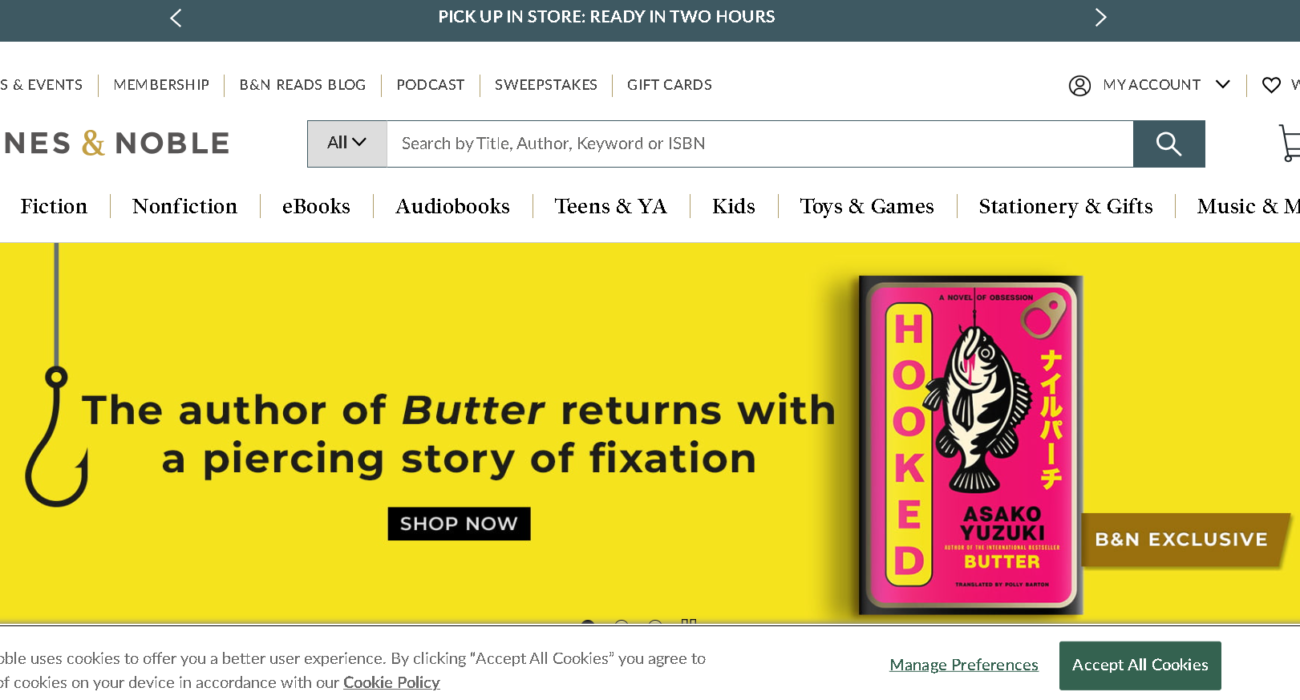This screenshot has height=700, width=1300.
Task: Go to previous promo banner message
Action: tap(176, 17)
